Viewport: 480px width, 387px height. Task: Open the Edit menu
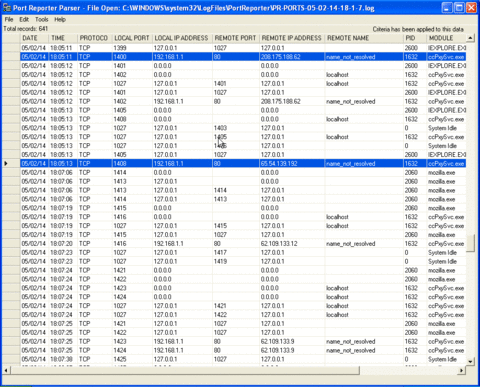coord(24,19)
